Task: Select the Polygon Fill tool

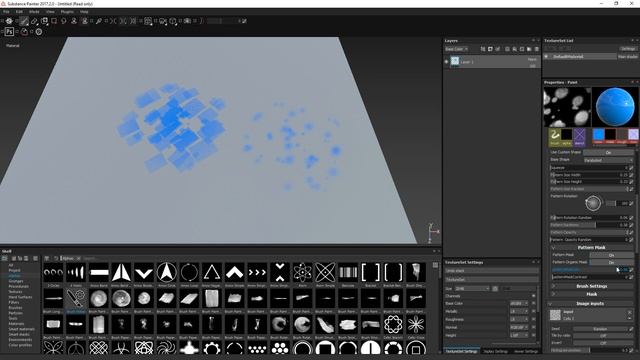Action: point(54,21)
